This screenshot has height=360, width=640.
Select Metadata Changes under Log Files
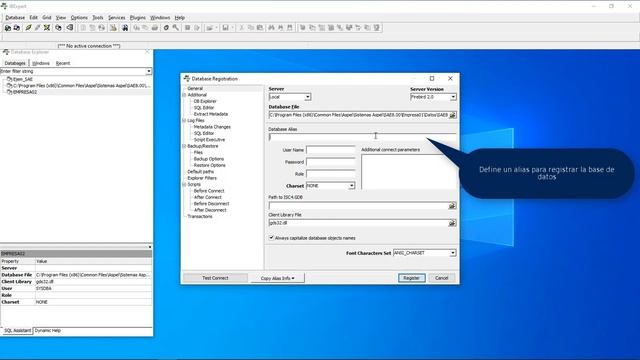[x=212, y=127]
